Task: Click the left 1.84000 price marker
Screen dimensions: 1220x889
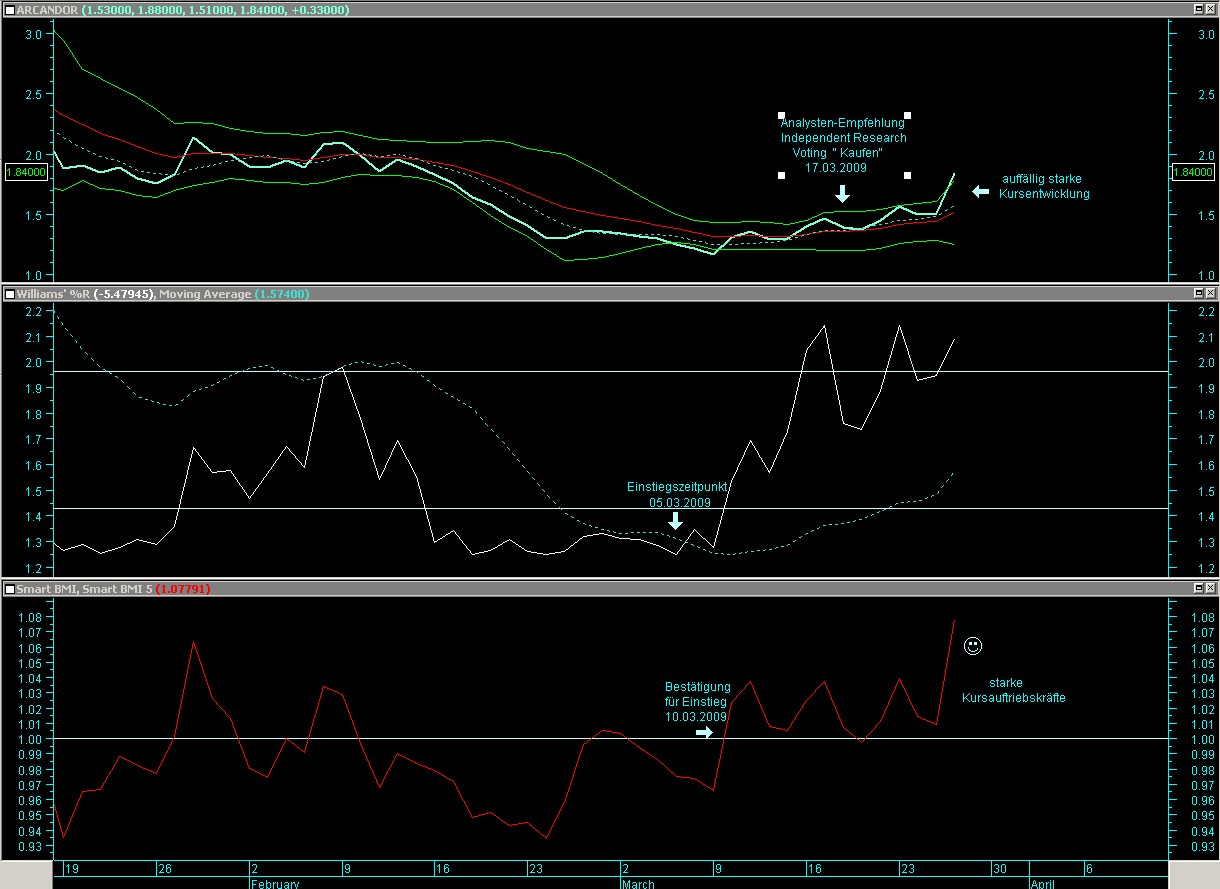Action: pyautogui.click(x=26, y=172)
